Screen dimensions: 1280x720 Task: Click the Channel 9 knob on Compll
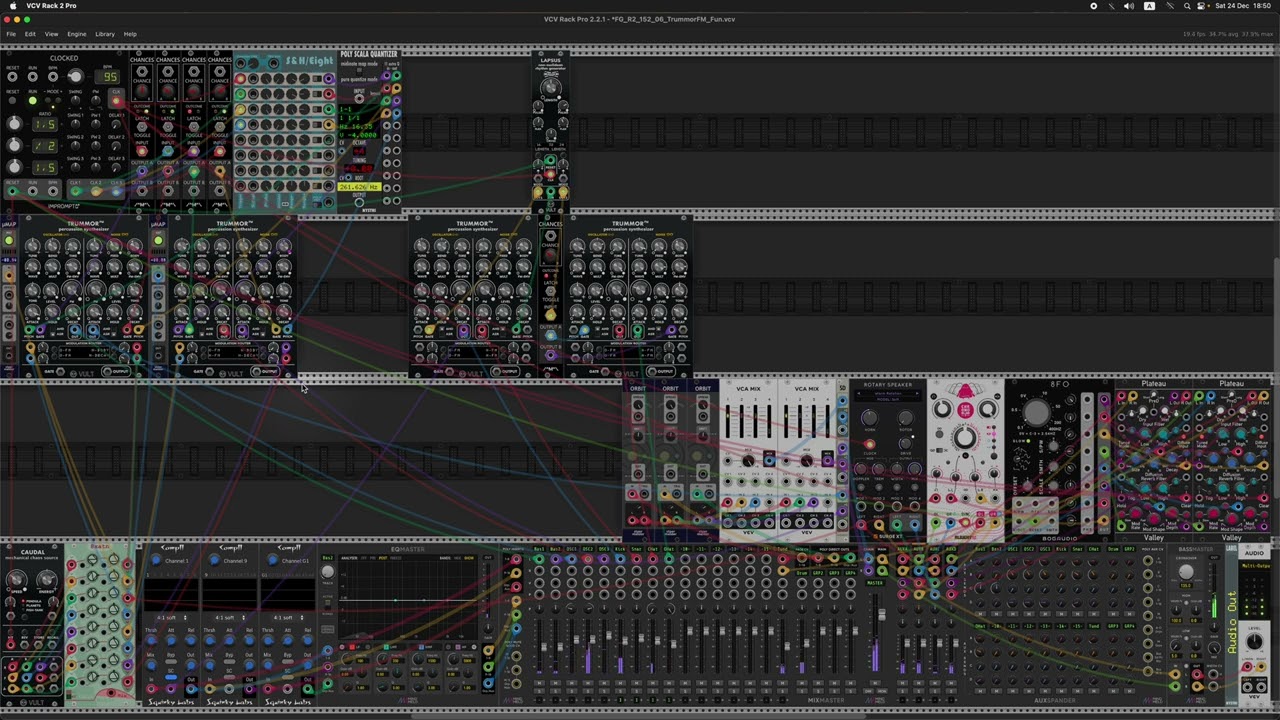pos(214,559)
